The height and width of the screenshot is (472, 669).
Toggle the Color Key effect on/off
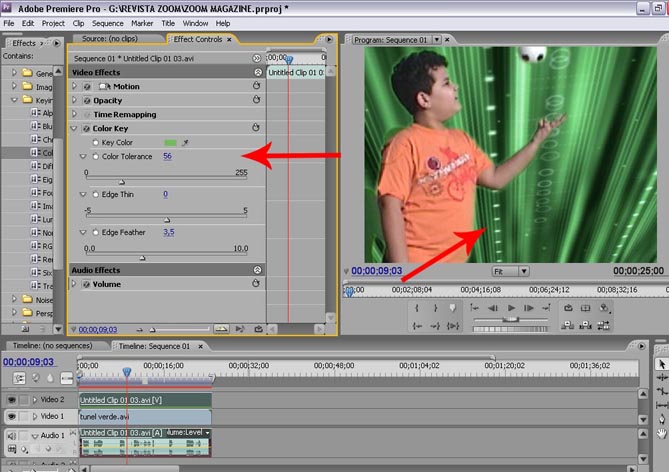[x=86, y=129]
